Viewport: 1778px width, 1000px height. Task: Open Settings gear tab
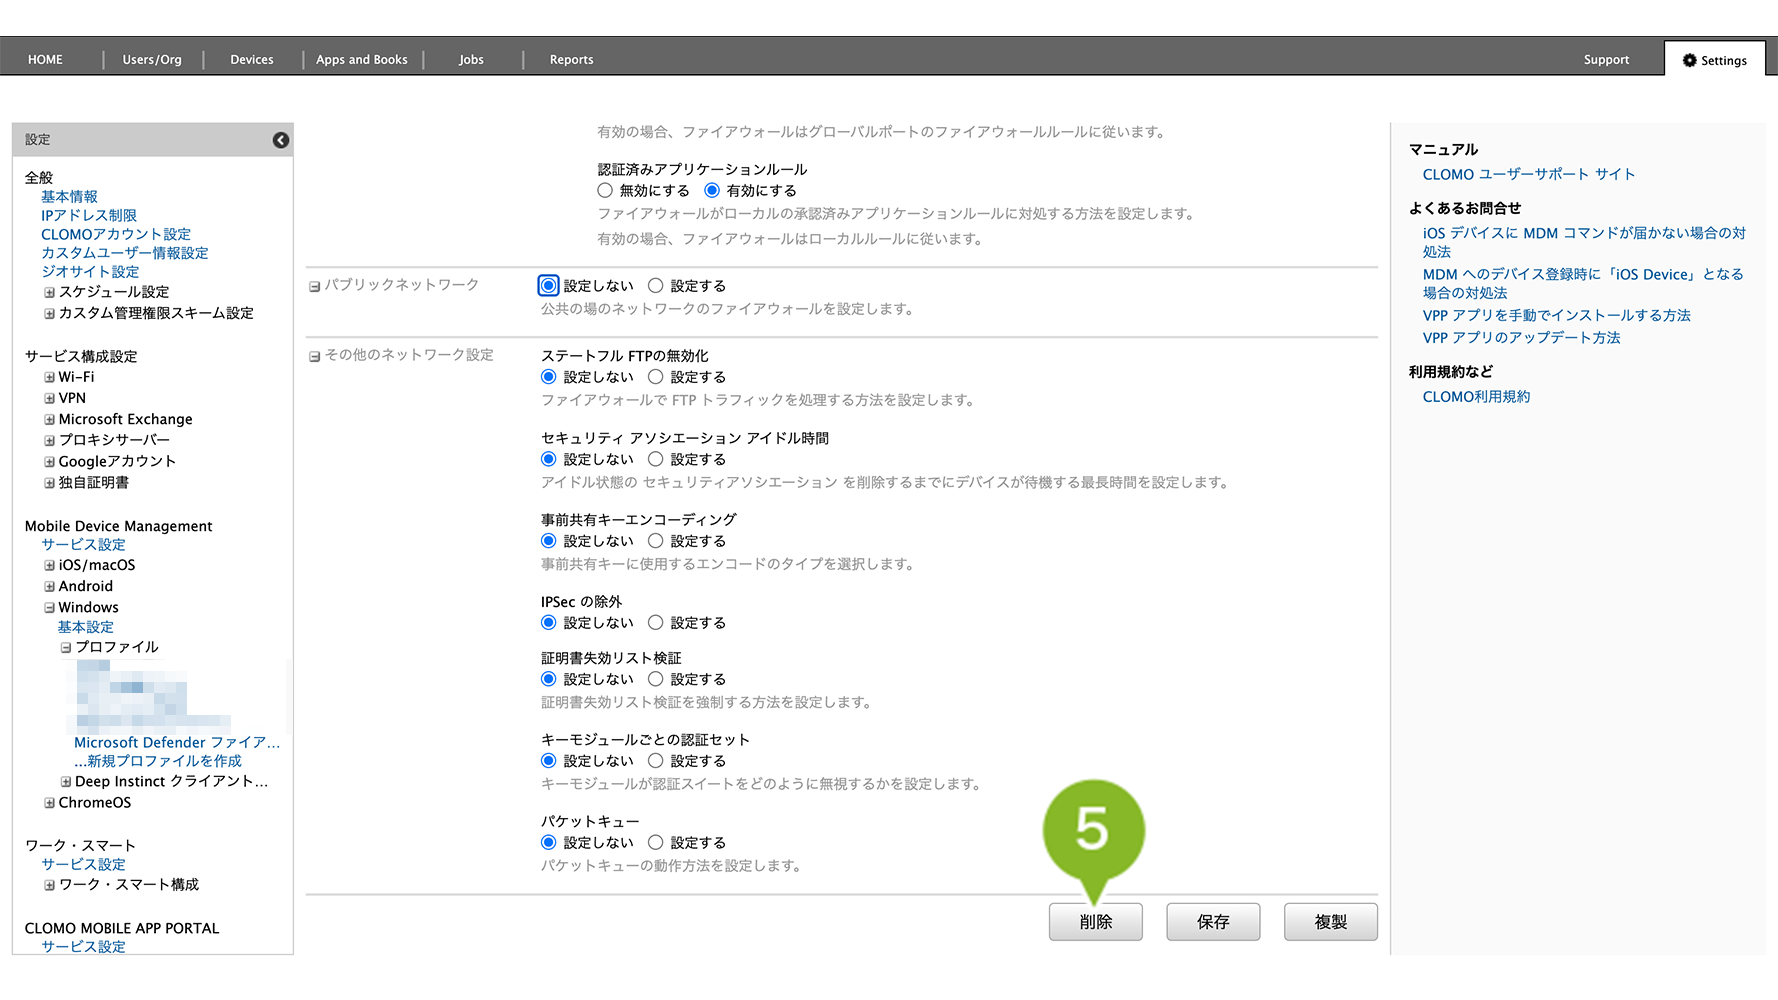click(x=1714, y=60)
